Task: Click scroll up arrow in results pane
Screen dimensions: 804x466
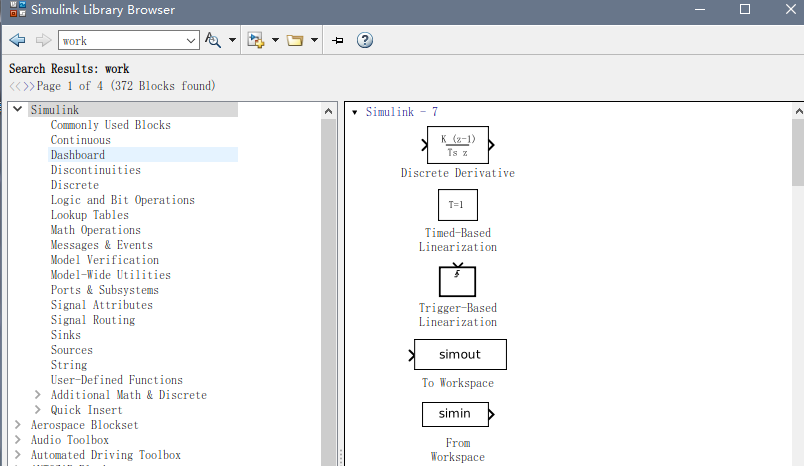Action: coord(798,111)
